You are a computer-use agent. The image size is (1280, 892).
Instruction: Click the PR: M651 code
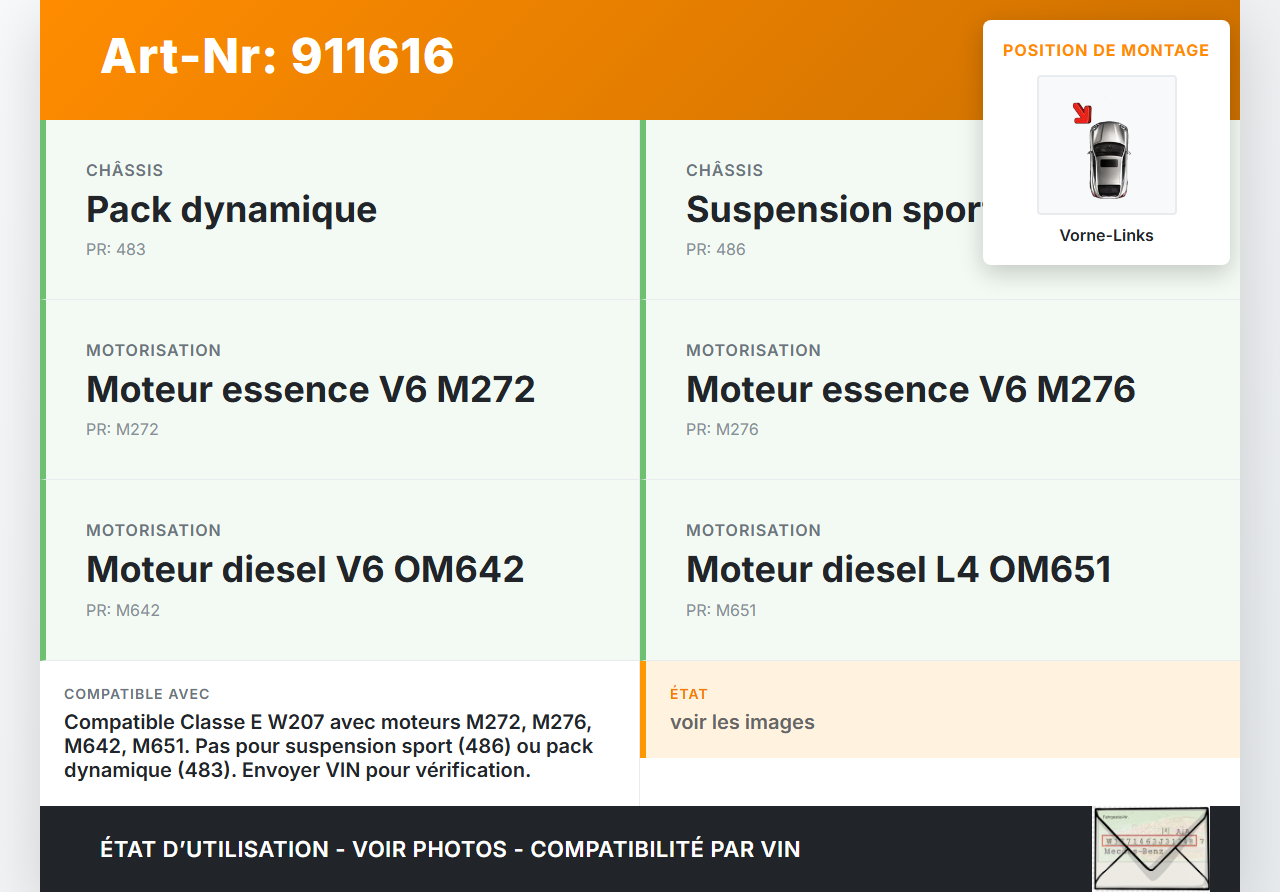[x=721, y=610]
